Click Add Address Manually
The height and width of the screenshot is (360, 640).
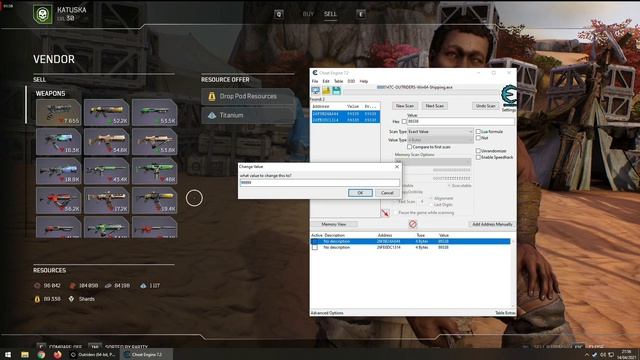pyautogui.click(x=492, y=224)
